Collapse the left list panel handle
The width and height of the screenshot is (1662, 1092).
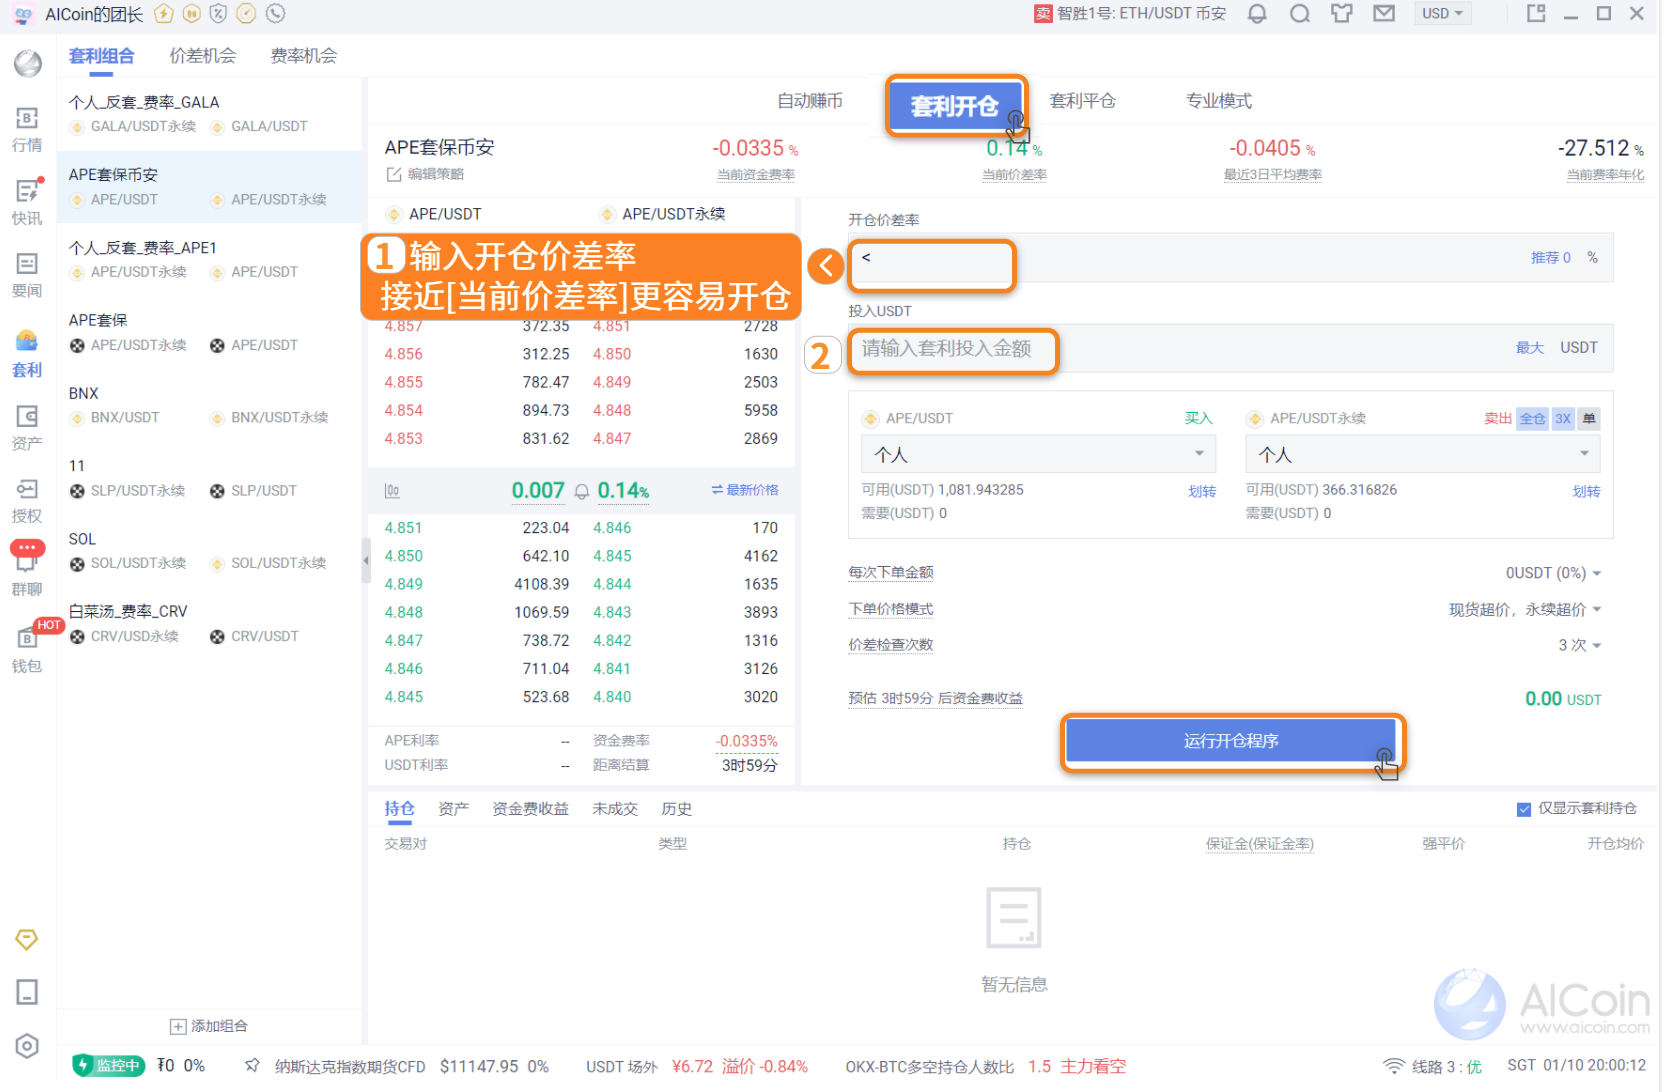tap(365, 560)
